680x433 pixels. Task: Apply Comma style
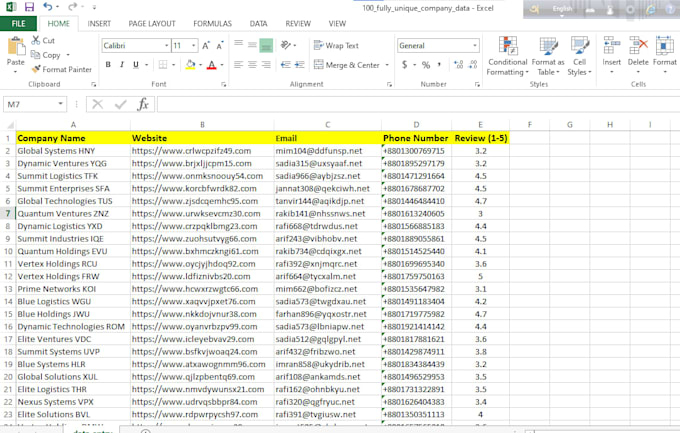[440, 65]
